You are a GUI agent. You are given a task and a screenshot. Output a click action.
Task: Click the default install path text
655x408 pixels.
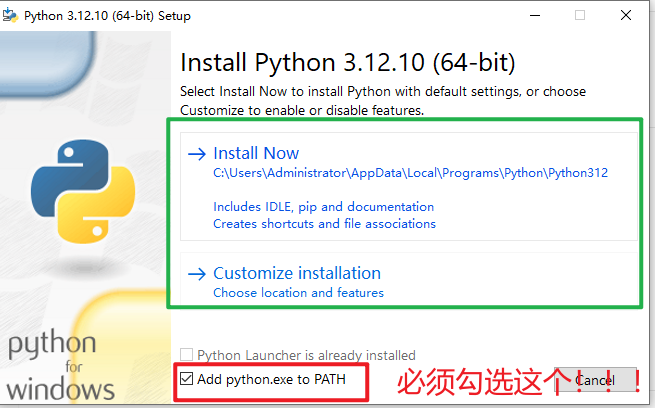(x=410, y=173)
